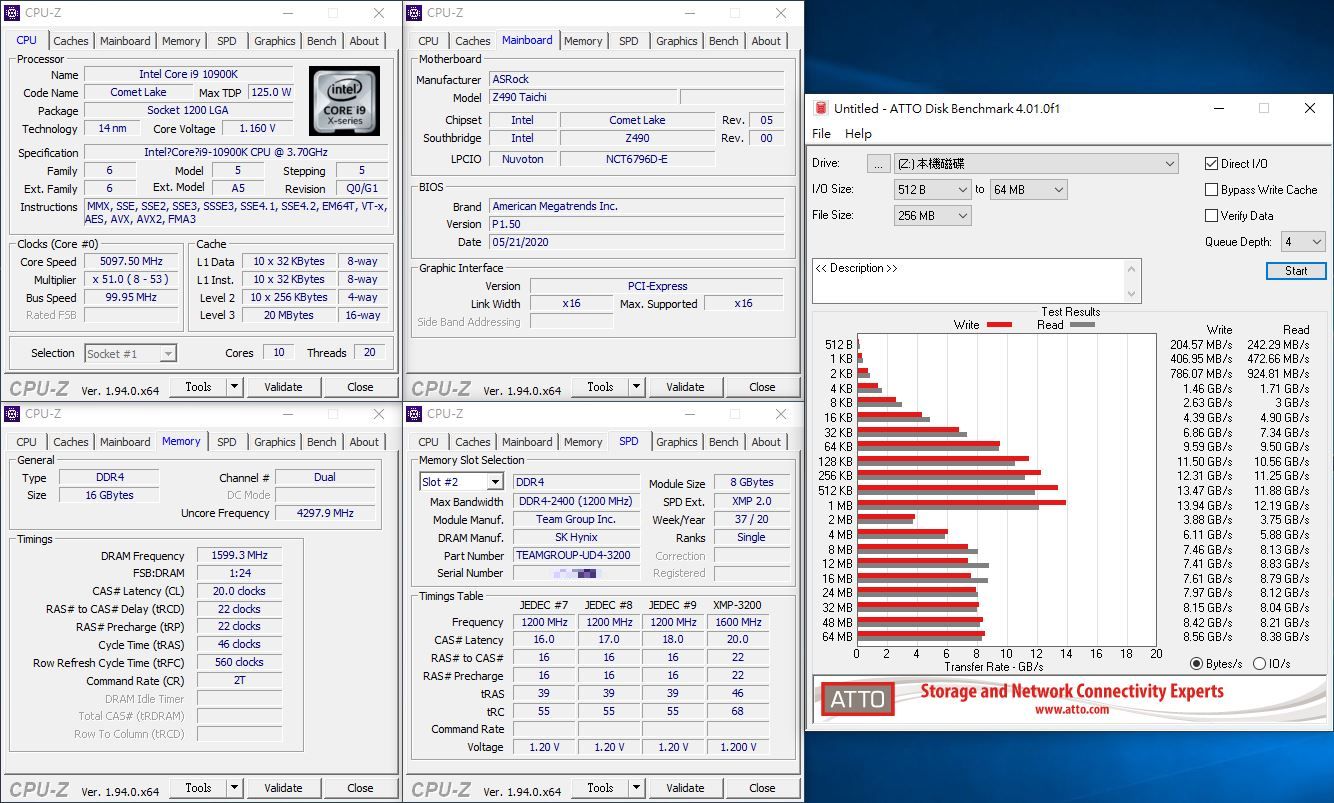This screenshot has width=1334, height=803.
Task: Click the XMP-3200 column header
Action: pyautogui.click(x=737, y=604)
